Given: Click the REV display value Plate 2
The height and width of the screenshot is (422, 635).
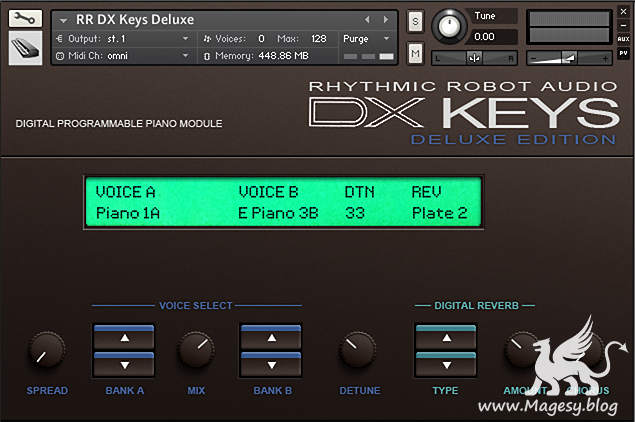Looking at the screenshot, I should coord(439,213).
